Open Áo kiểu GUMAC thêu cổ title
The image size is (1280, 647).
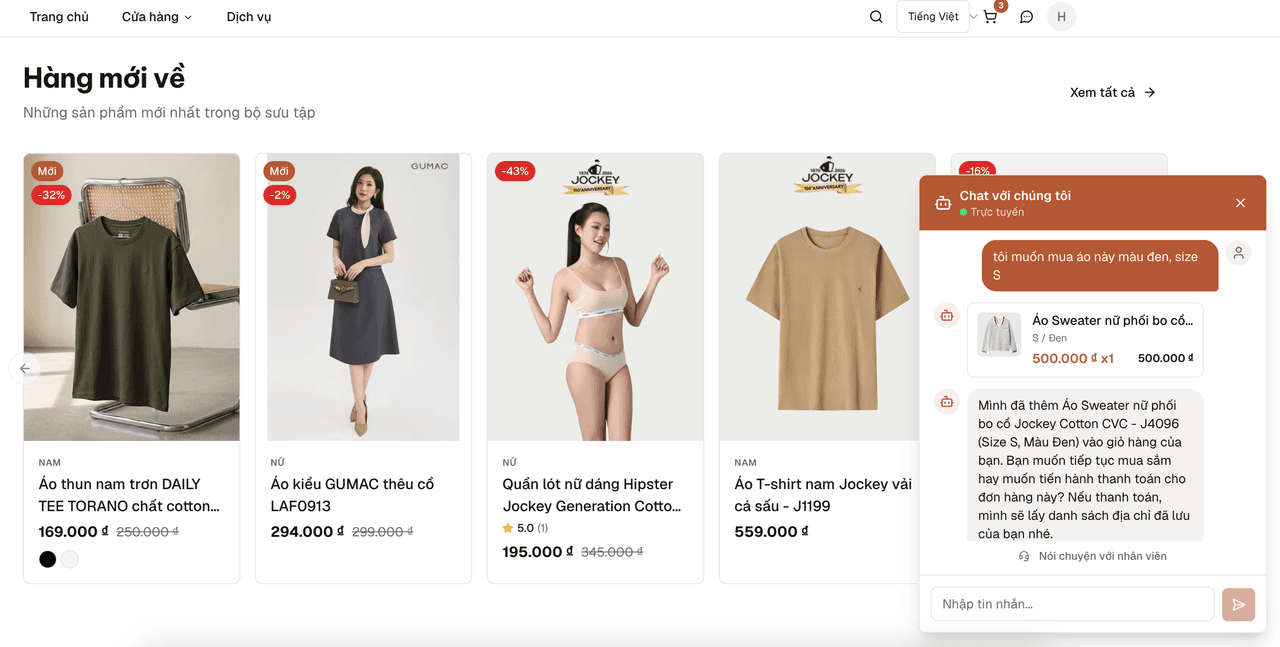pyautogui.click(x=353, y=495)
